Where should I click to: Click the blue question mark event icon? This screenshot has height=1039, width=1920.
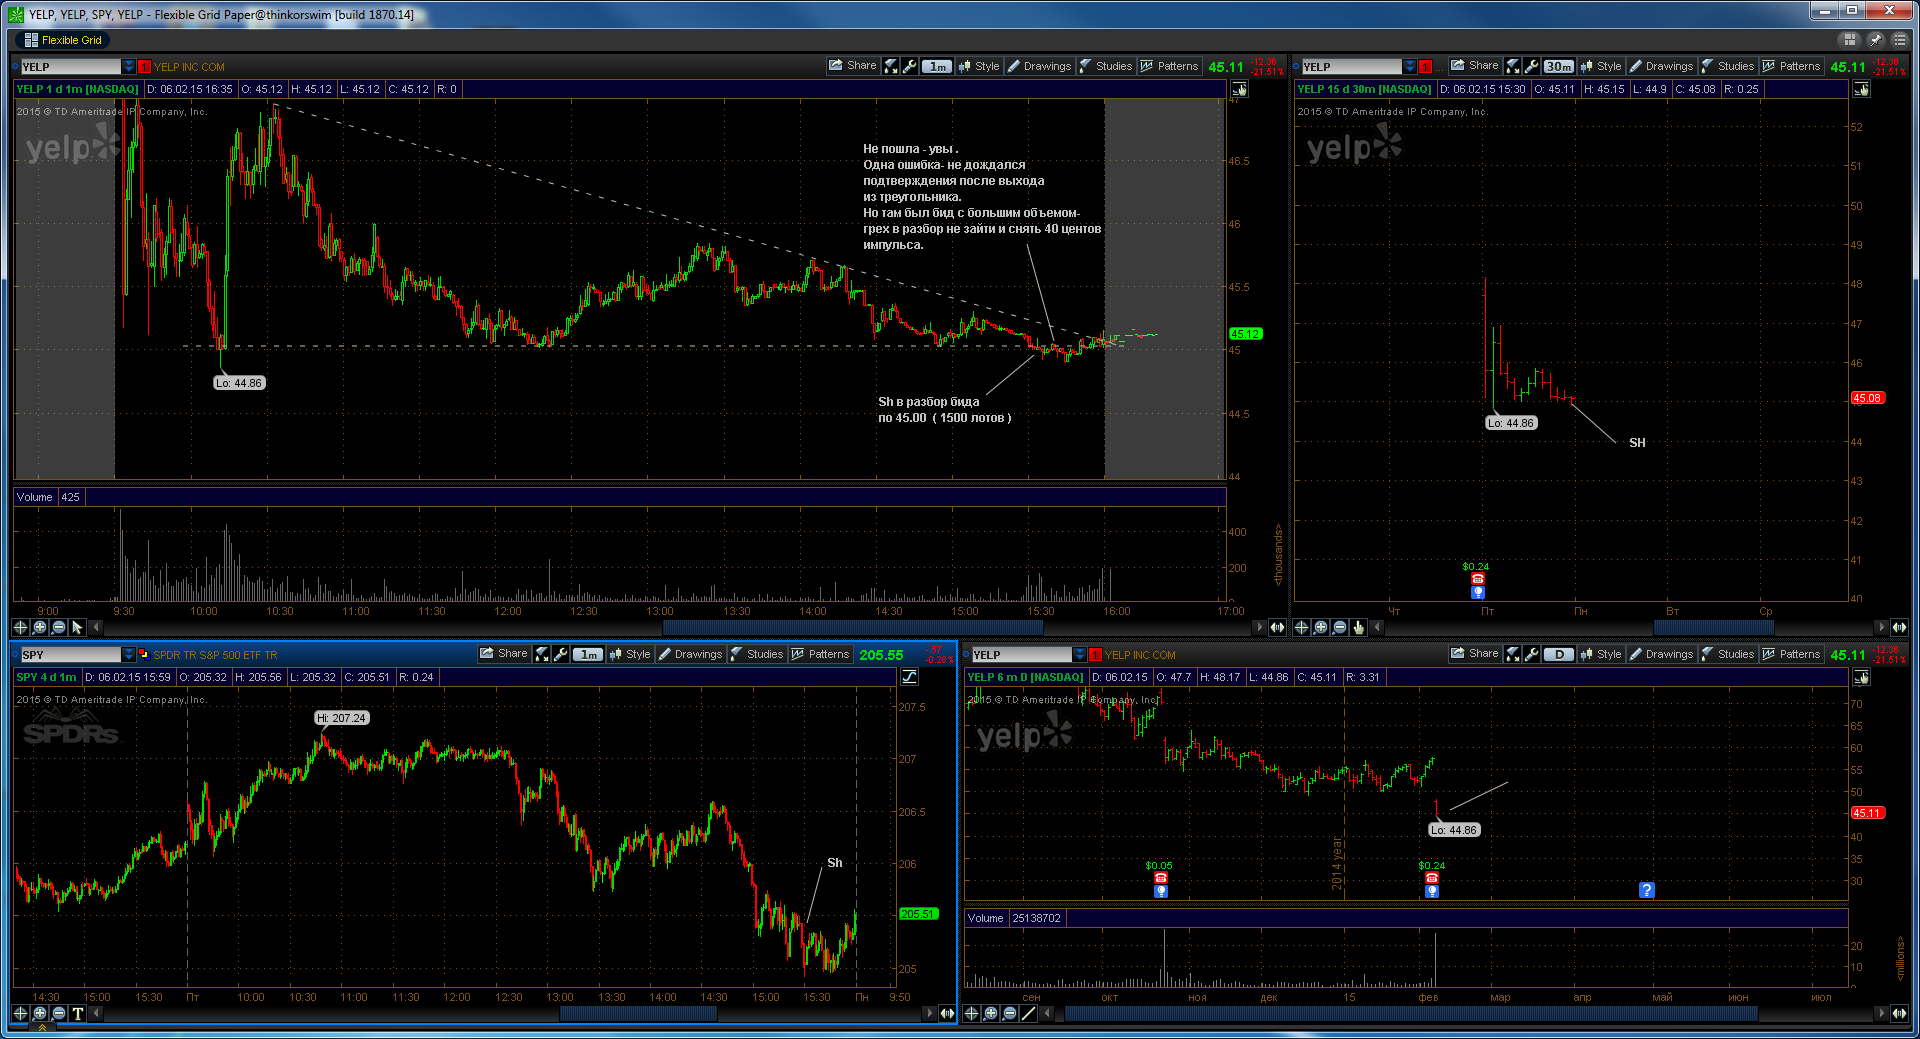click(x=1647, y=890)
